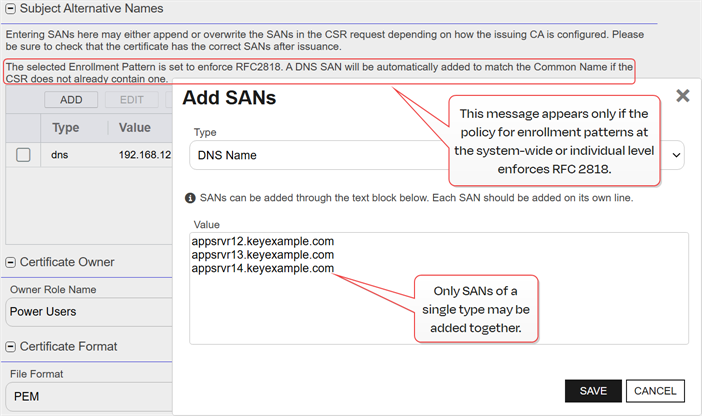The width and height of the screenshot is (702, 416).
Task: Click the ADD button in SANs grid
Action: (x=71, y=100)
